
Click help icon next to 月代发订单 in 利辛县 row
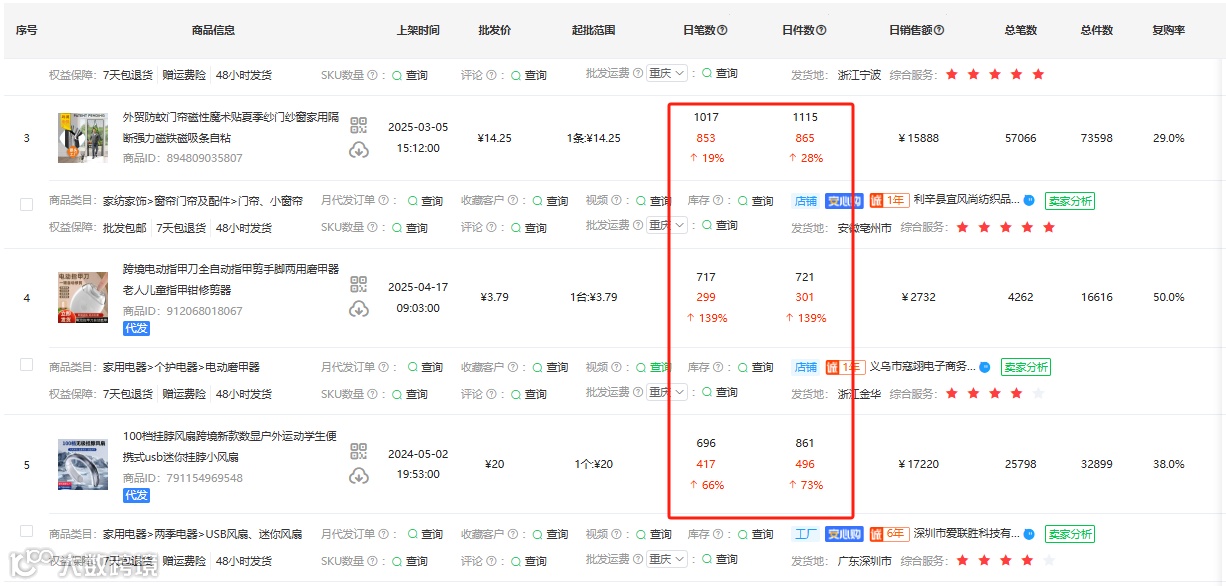tap(383, 200)
